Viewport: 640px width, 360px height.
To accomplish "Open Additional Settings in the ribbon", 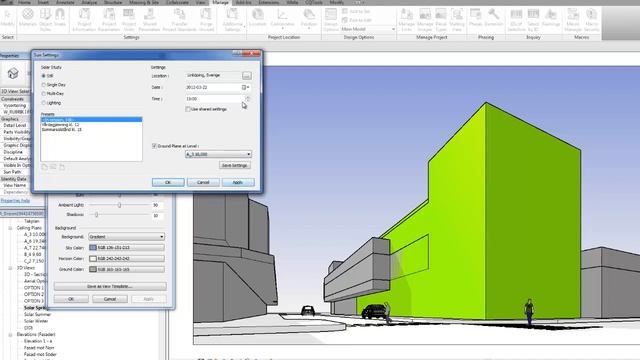I will pos(232,19).
